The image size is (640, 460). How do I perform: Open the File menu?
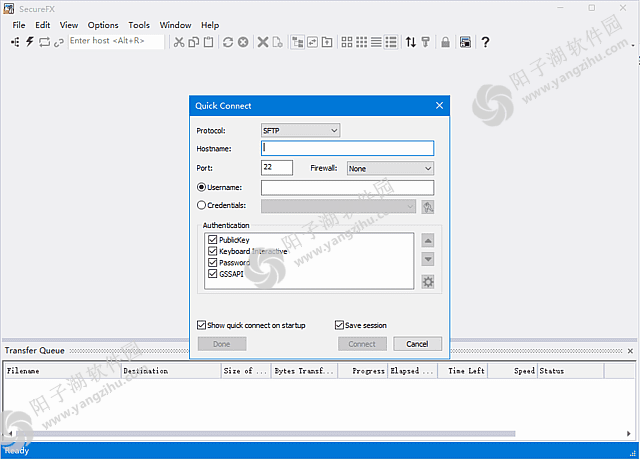[19, 25]
